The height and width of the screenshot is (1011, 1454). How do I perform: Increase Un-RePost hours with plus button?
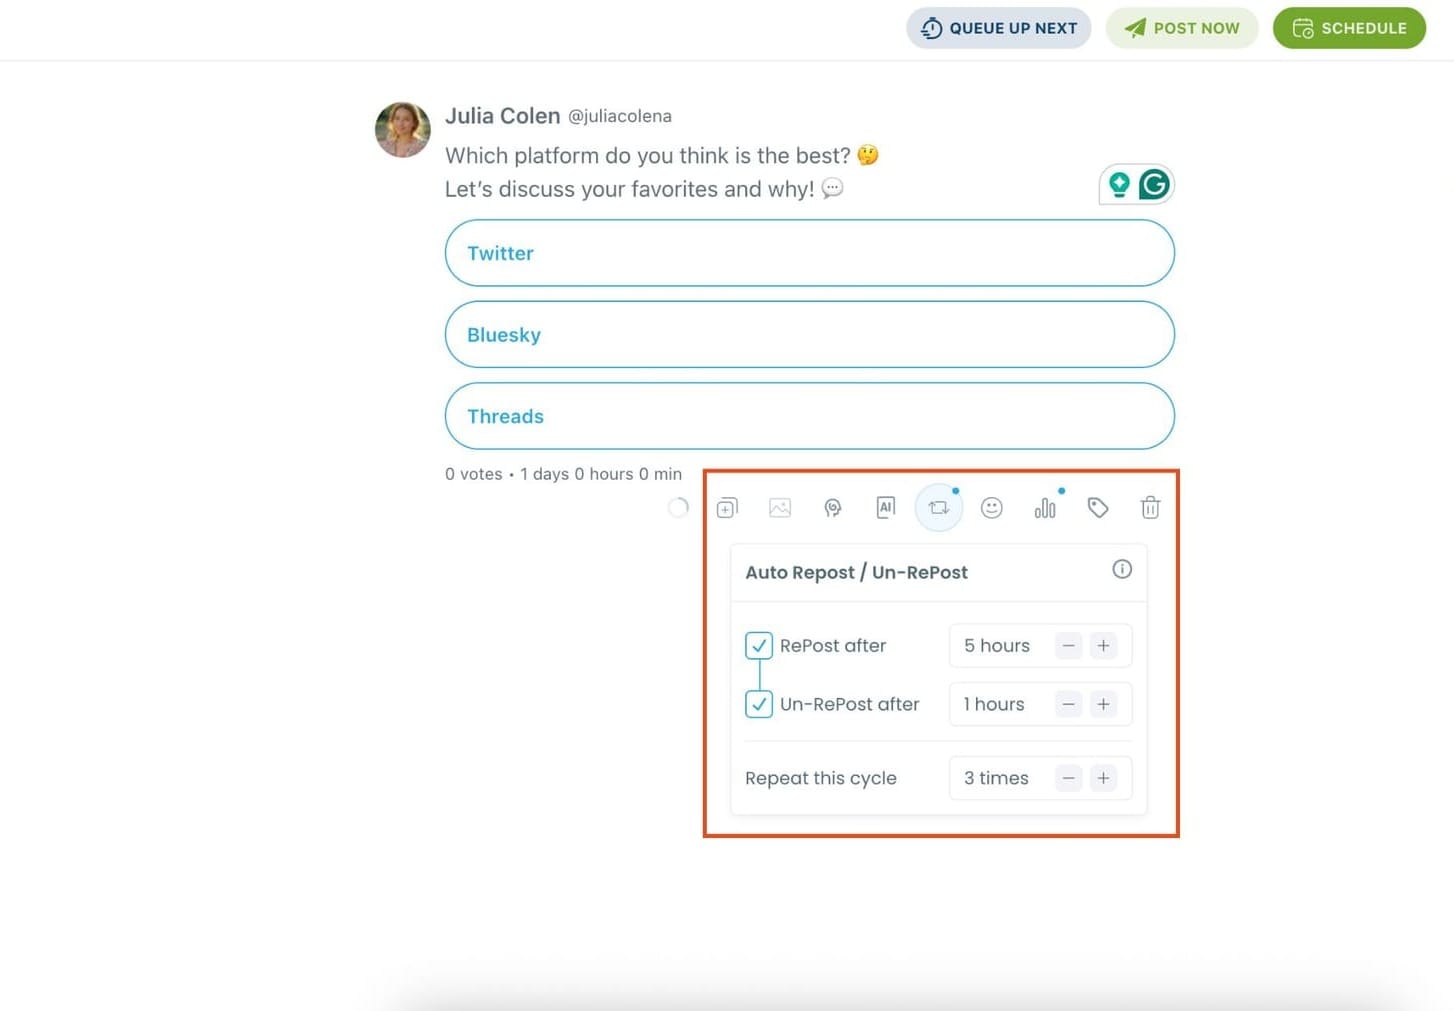pyautogui.click(x=1103, y=704)
